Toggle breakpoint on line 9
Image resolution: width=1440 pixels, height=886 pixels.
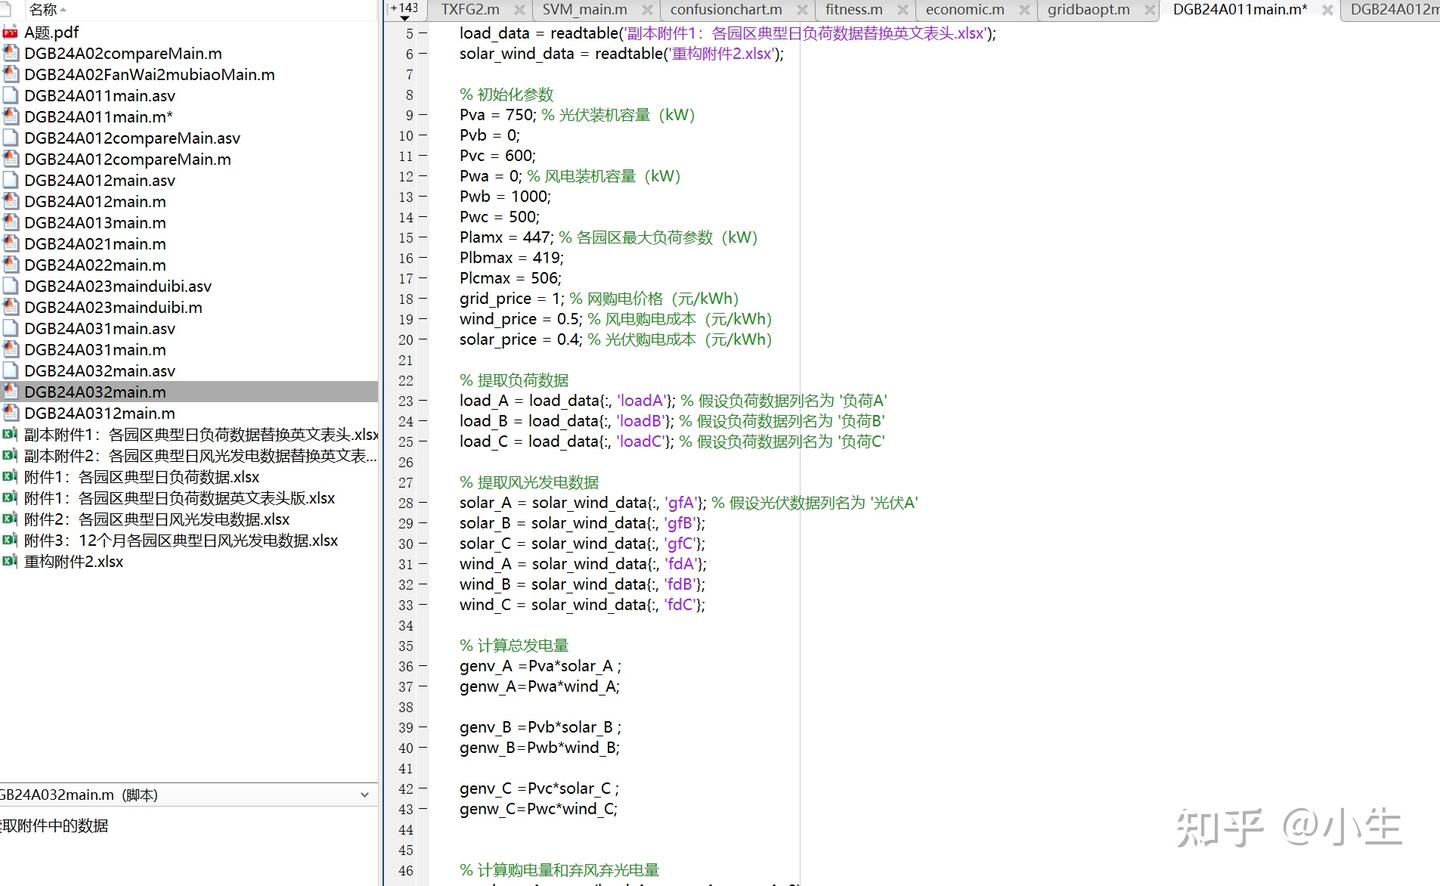click(422, 115)
